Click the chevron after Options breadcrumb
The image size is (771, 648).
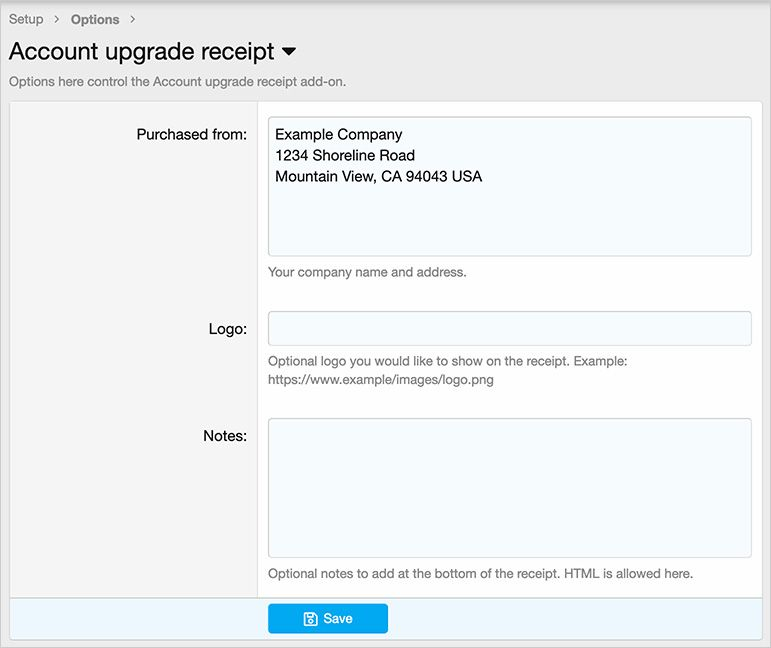point(133,19)
